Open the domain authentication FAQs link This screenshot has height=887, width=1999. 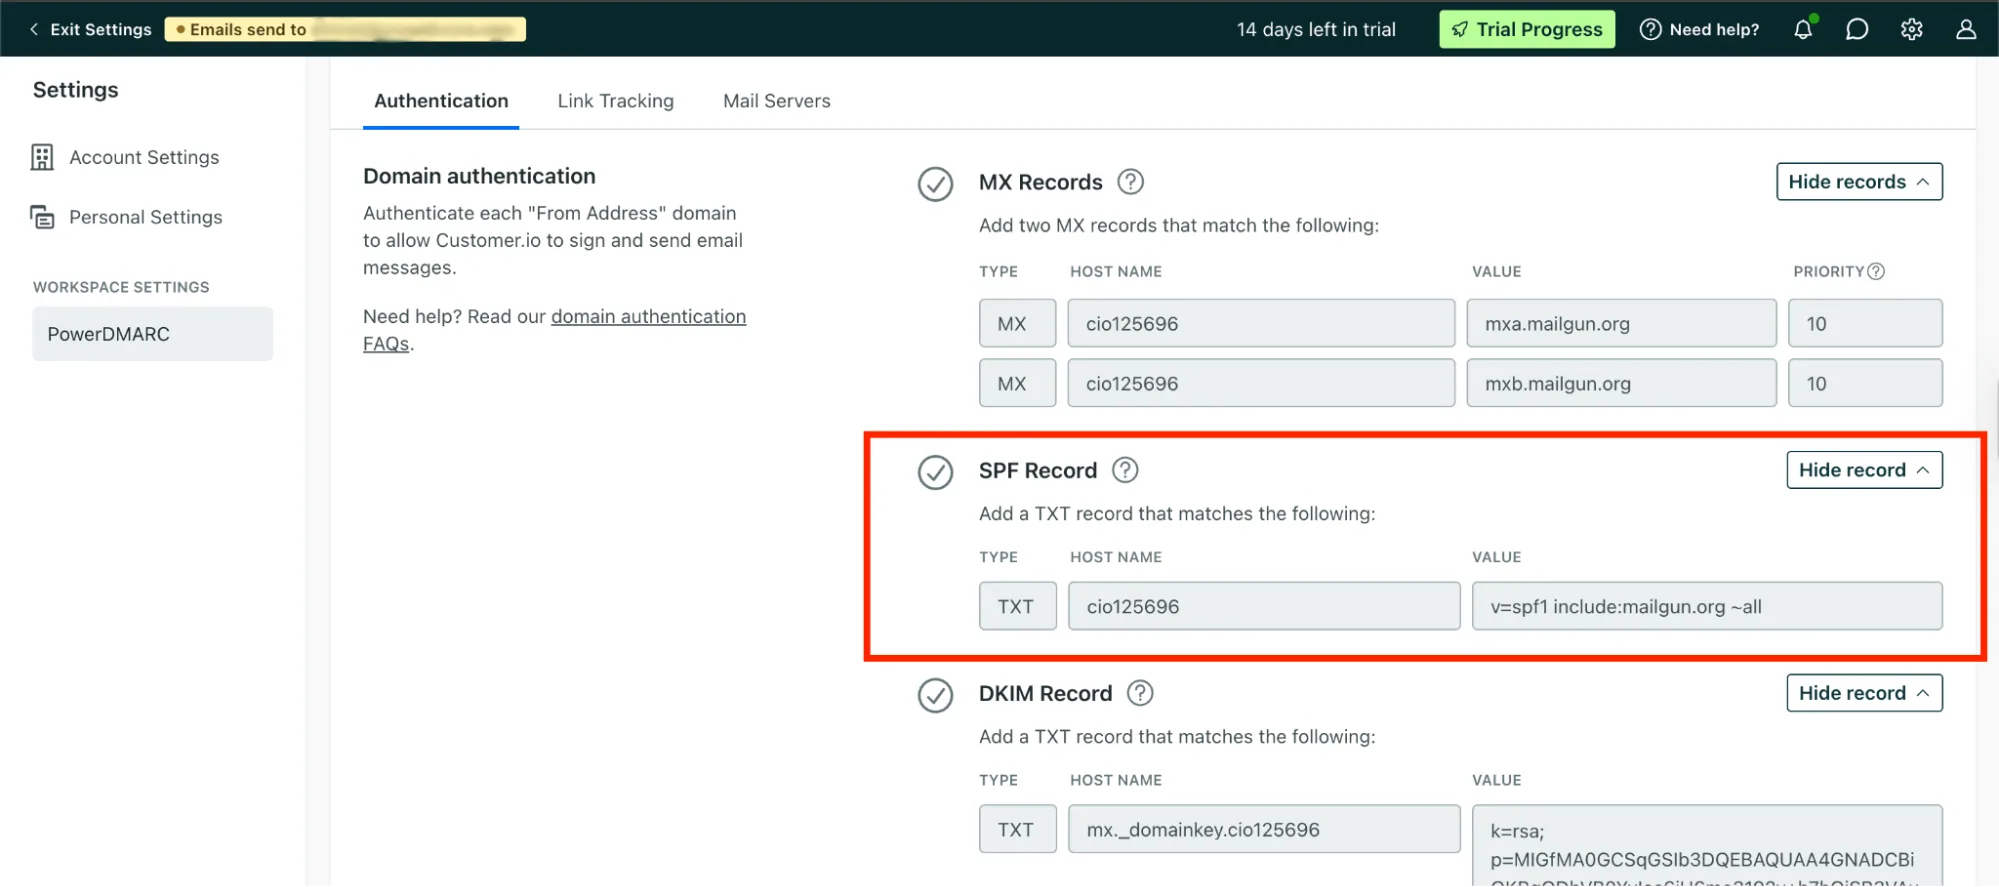tap(554, 330)
